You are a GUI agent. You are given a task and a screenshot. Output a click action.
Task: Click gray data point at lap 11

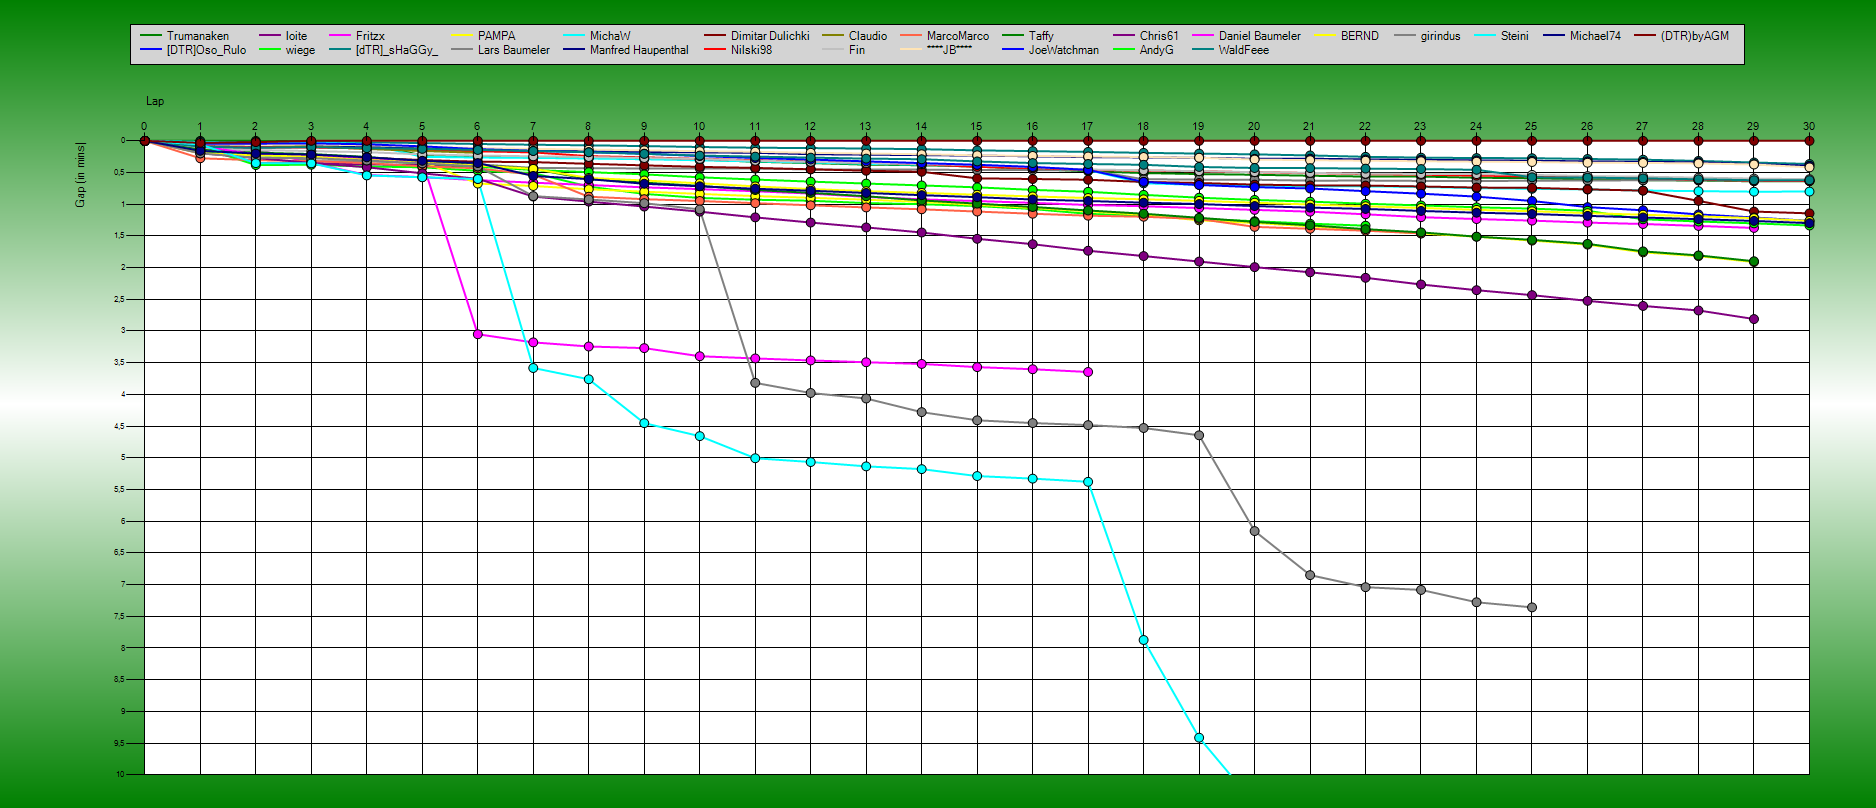755,383
